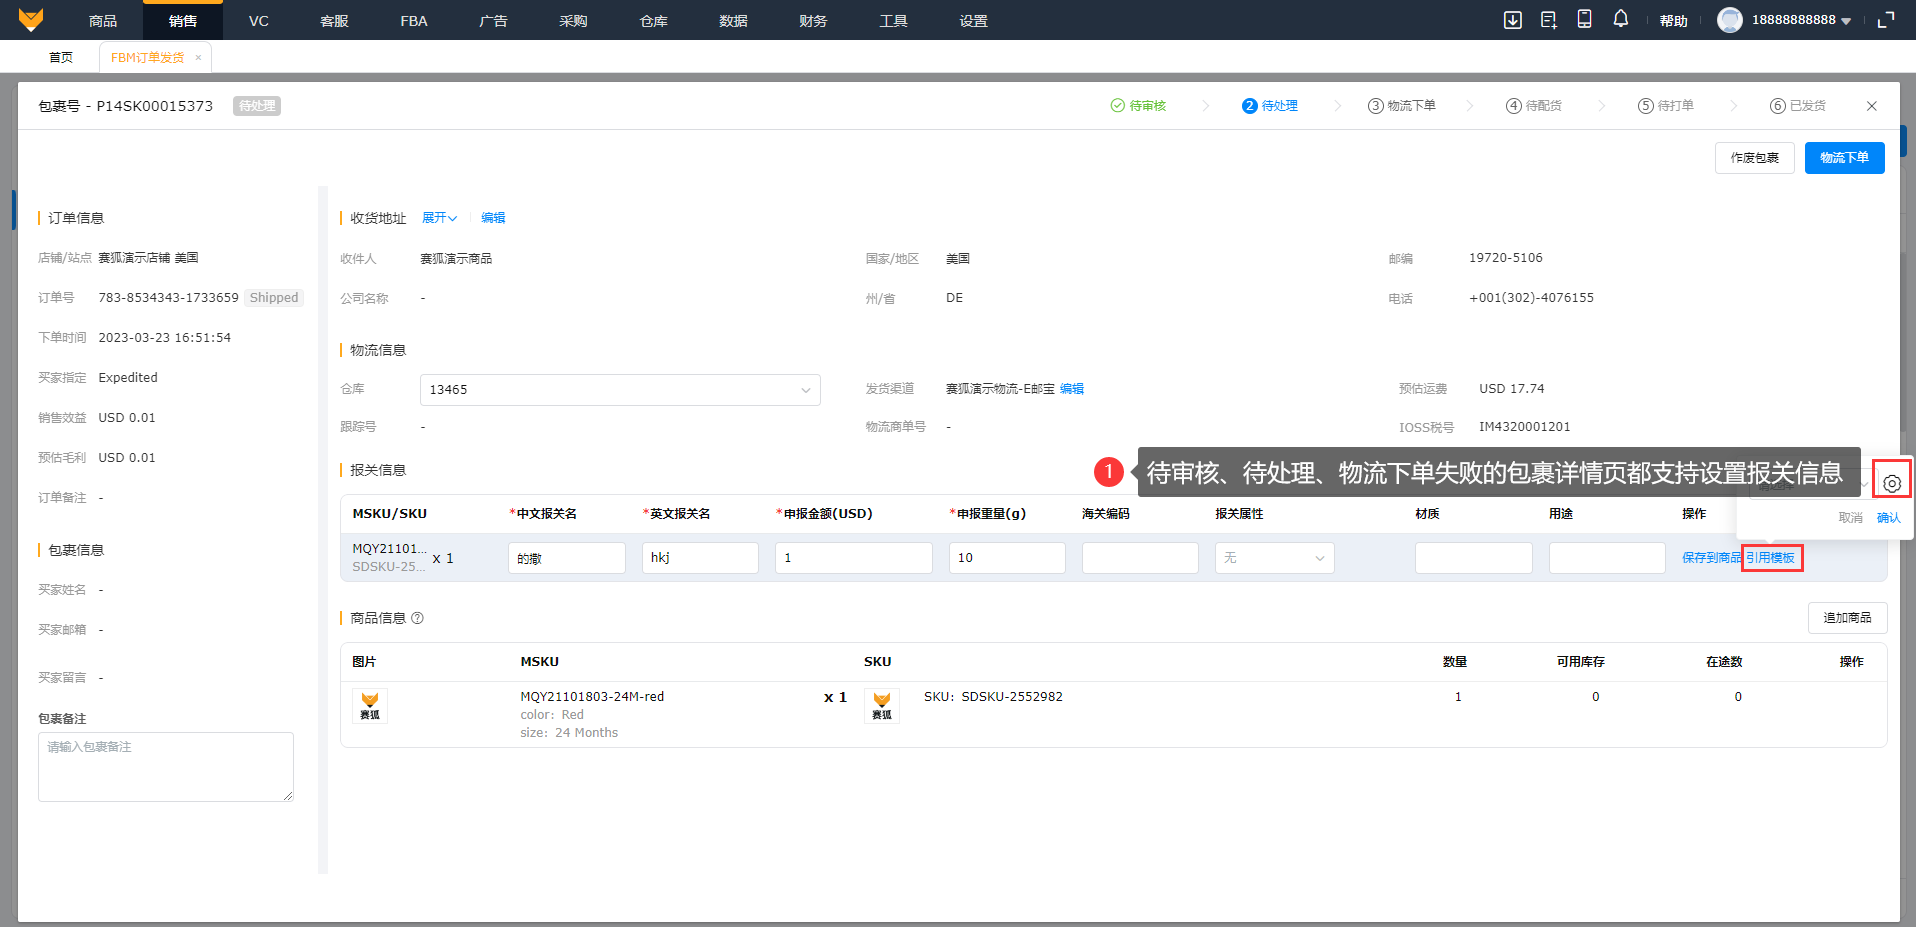Open the notification bell in the top bar

tap(1620, 19)
